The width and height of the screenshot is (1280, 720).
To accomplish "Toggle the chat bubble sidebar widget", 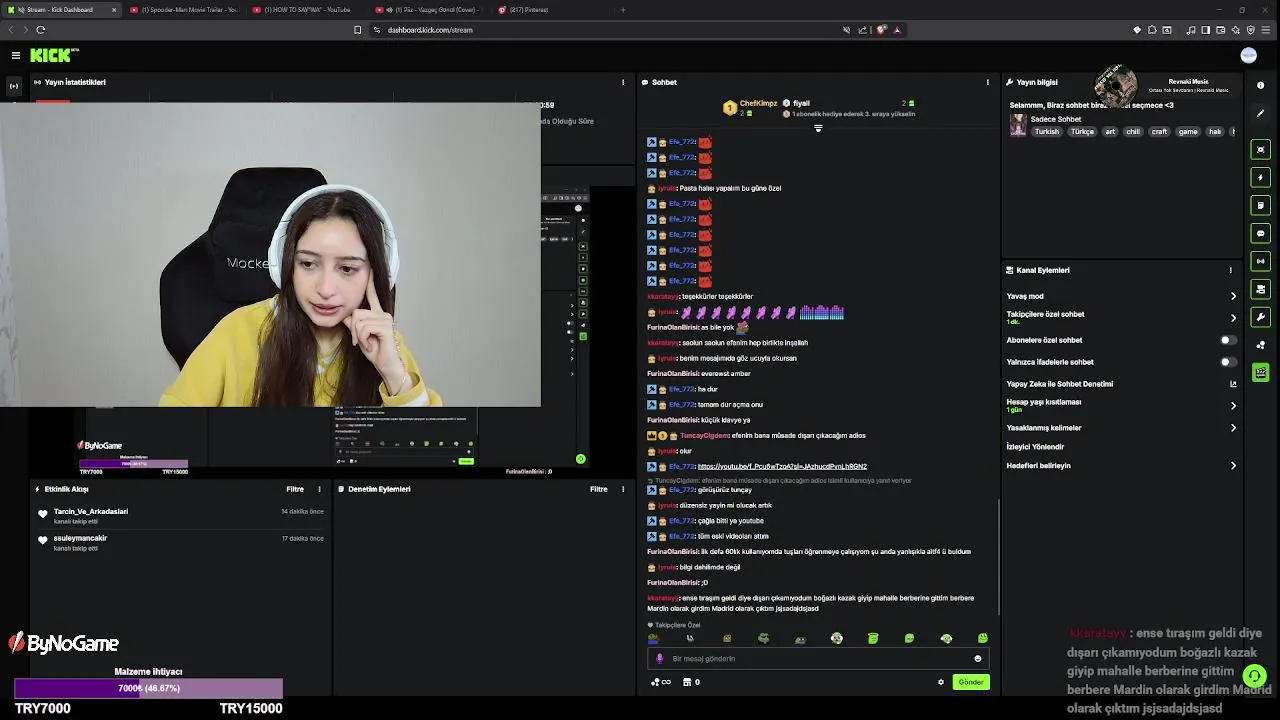I will [1261, 233].
